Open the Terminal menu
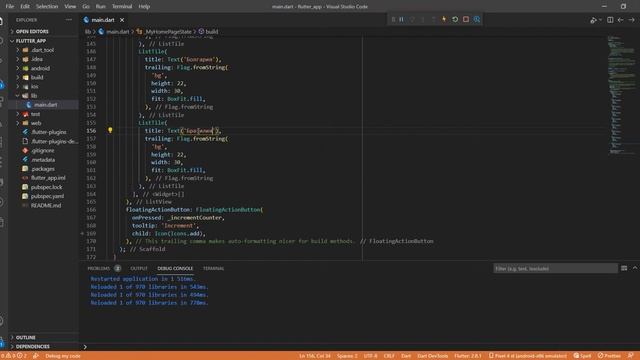 pyautogui.click(x=122, y=7)
